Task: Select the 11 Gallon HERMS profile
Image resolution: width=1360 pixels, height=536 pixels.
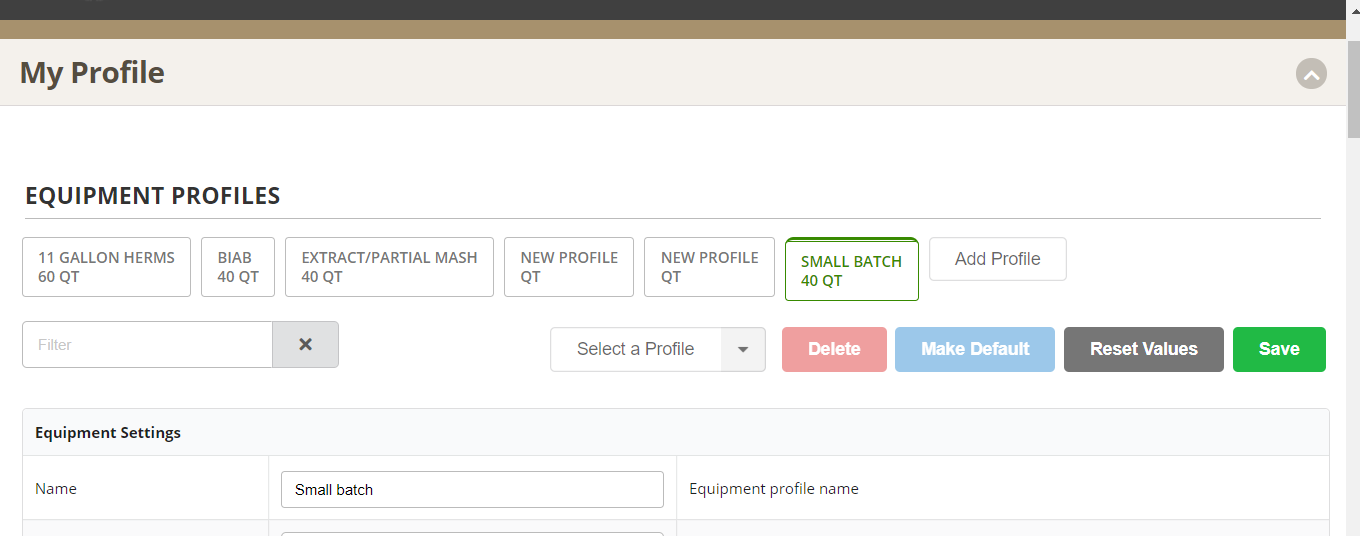Action: tap(106, 267)
